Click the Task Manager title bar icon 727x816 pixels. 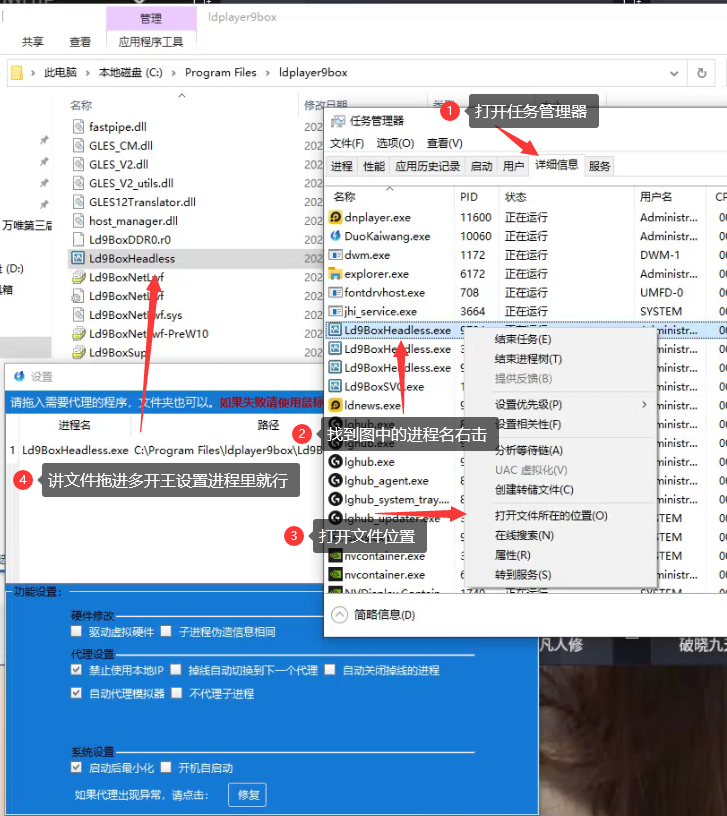point(338,121)
